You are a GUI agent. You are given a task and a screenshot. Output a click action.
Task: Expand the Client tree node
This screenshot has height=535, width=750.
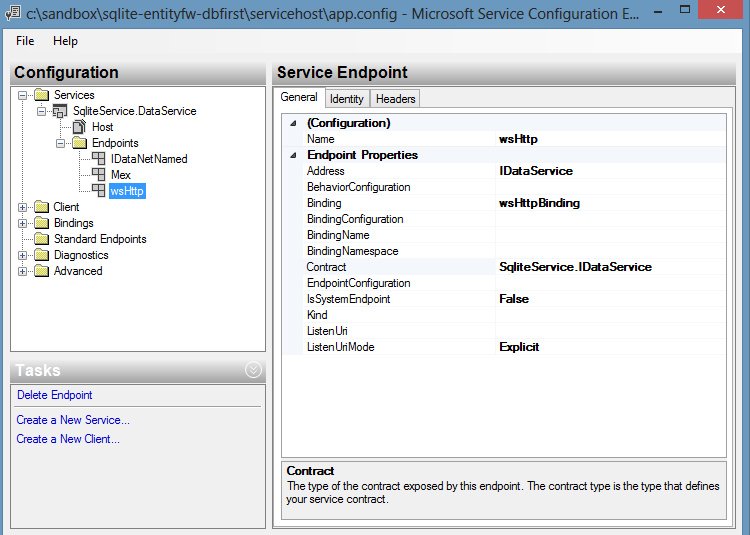(22, 207)
